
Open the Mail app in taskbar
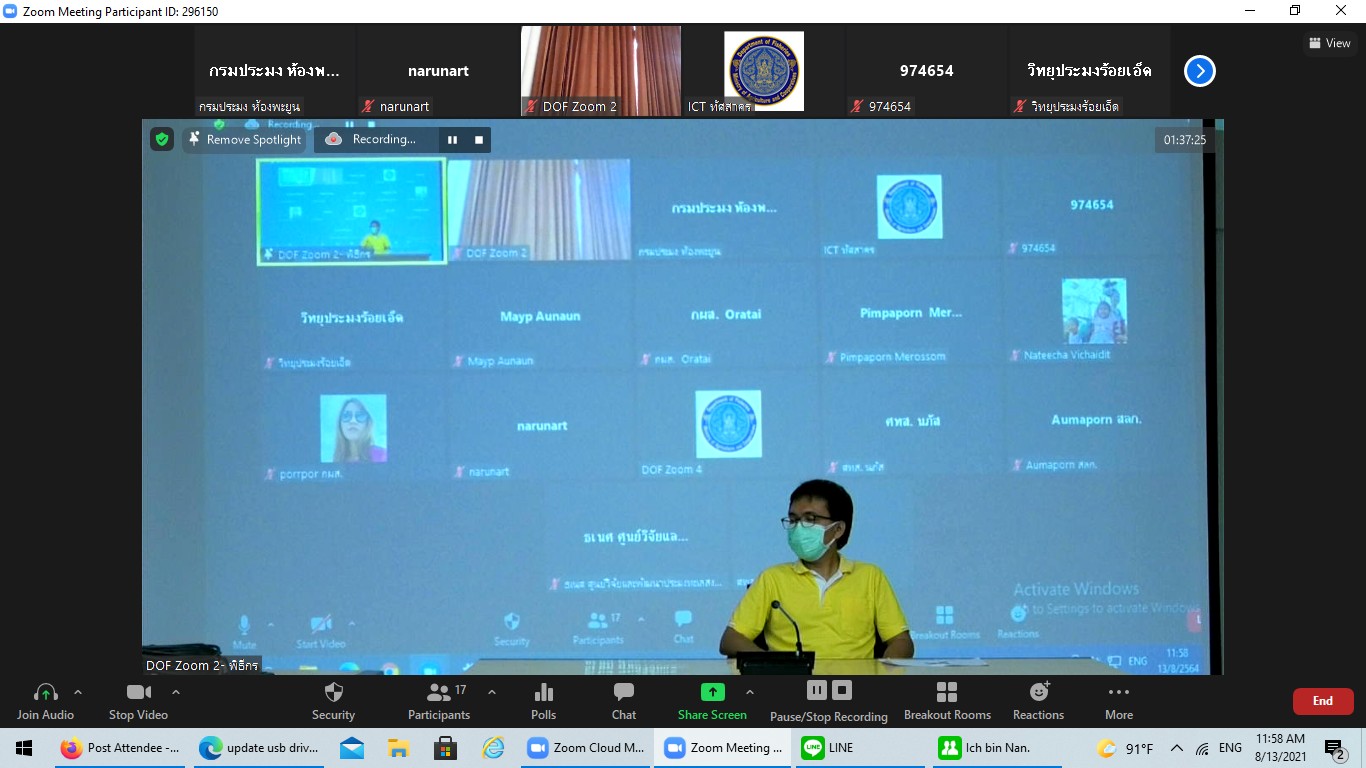pyautogui.click(x=351, y=748)
